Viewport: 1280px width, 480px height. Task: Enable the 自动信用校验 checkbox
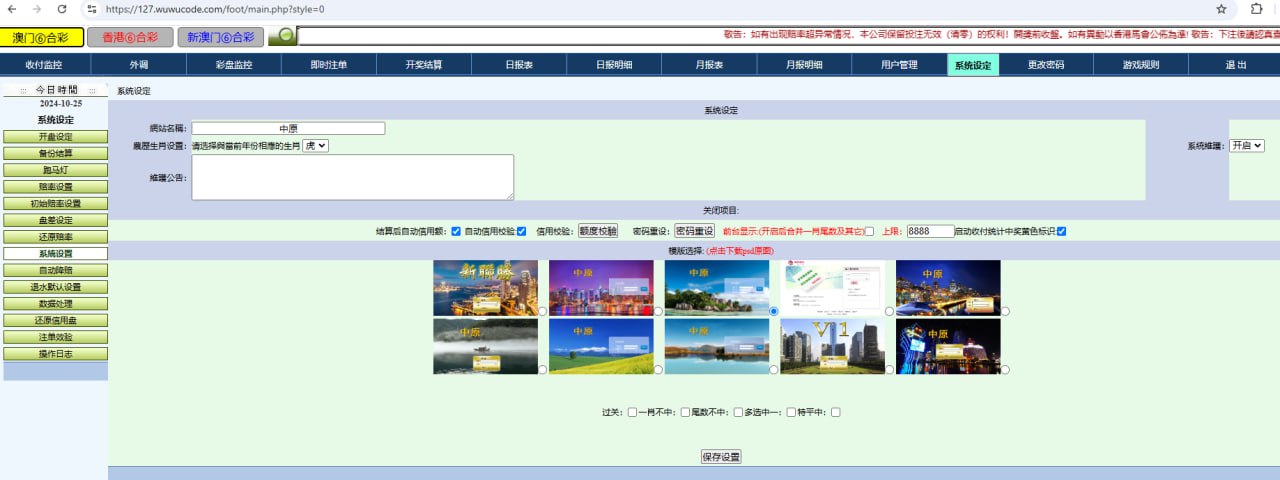click(x=521, y=232)
